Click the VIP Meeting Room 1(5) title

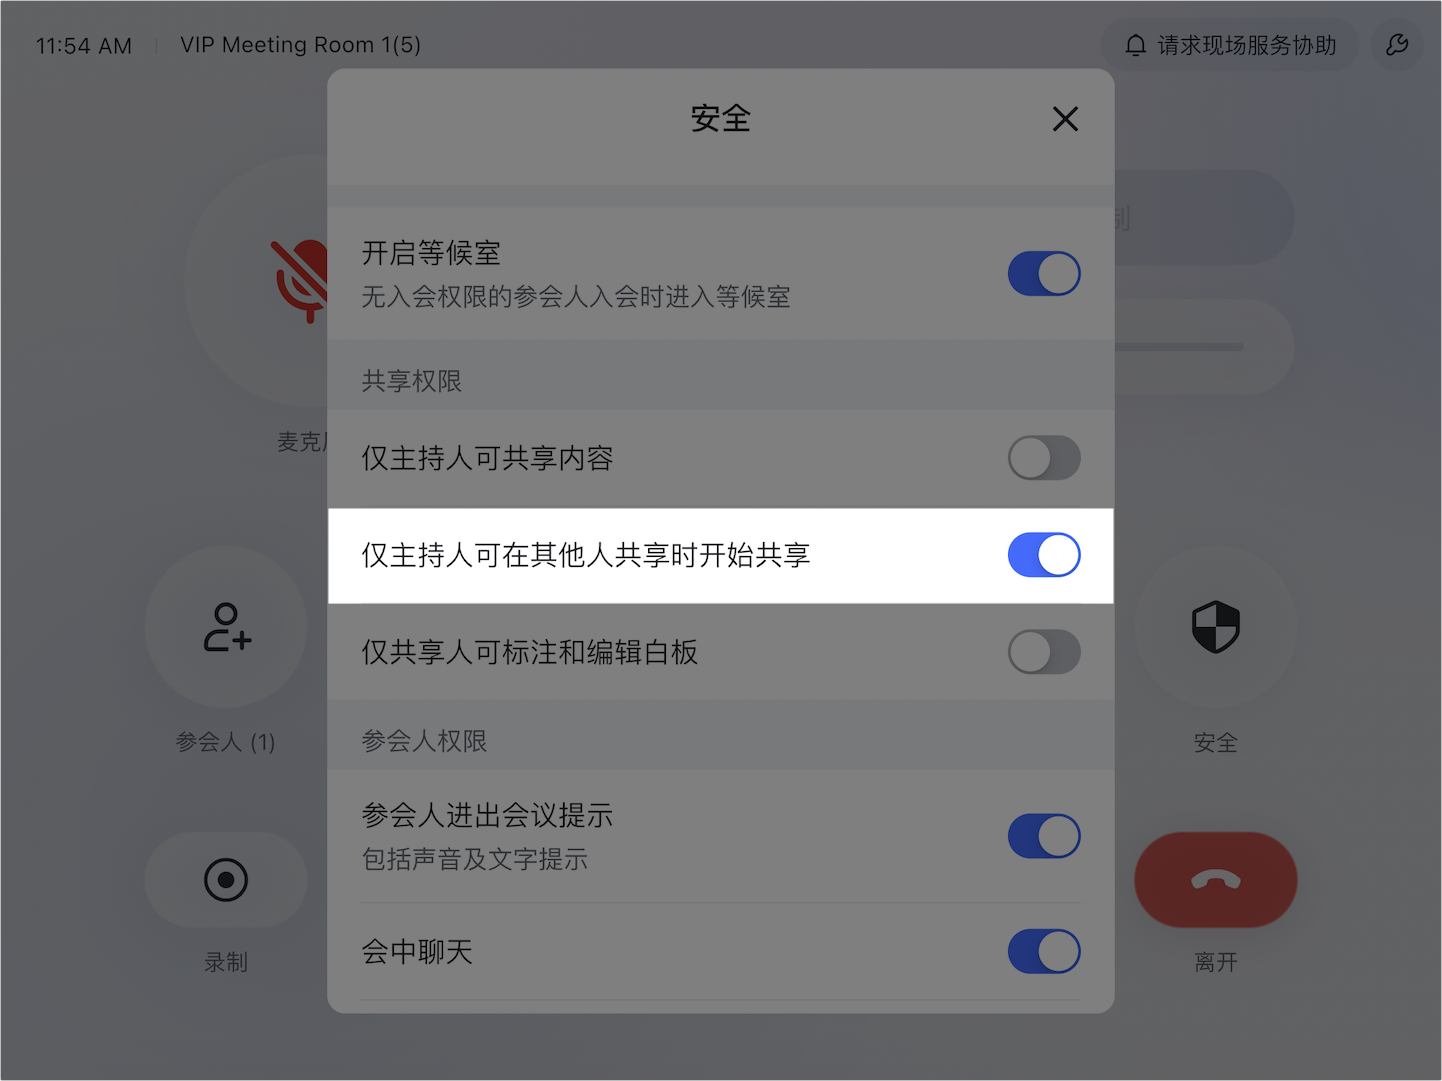(300, 45)
